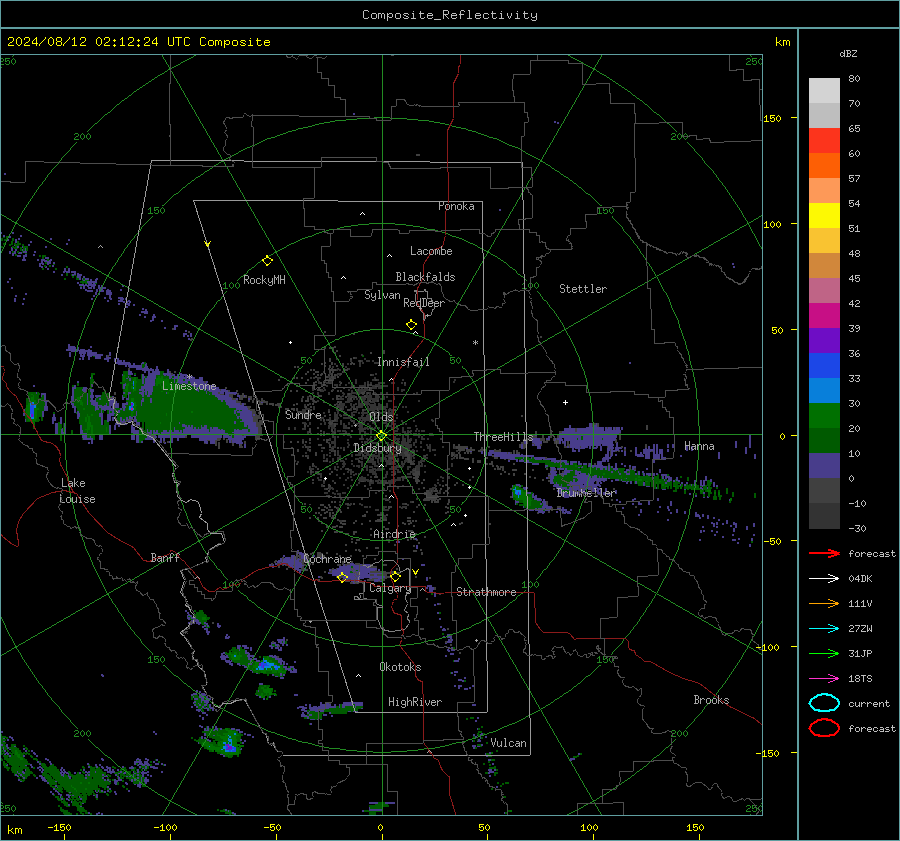Click the Limestone label
The image size is (900, 841).
189,386
